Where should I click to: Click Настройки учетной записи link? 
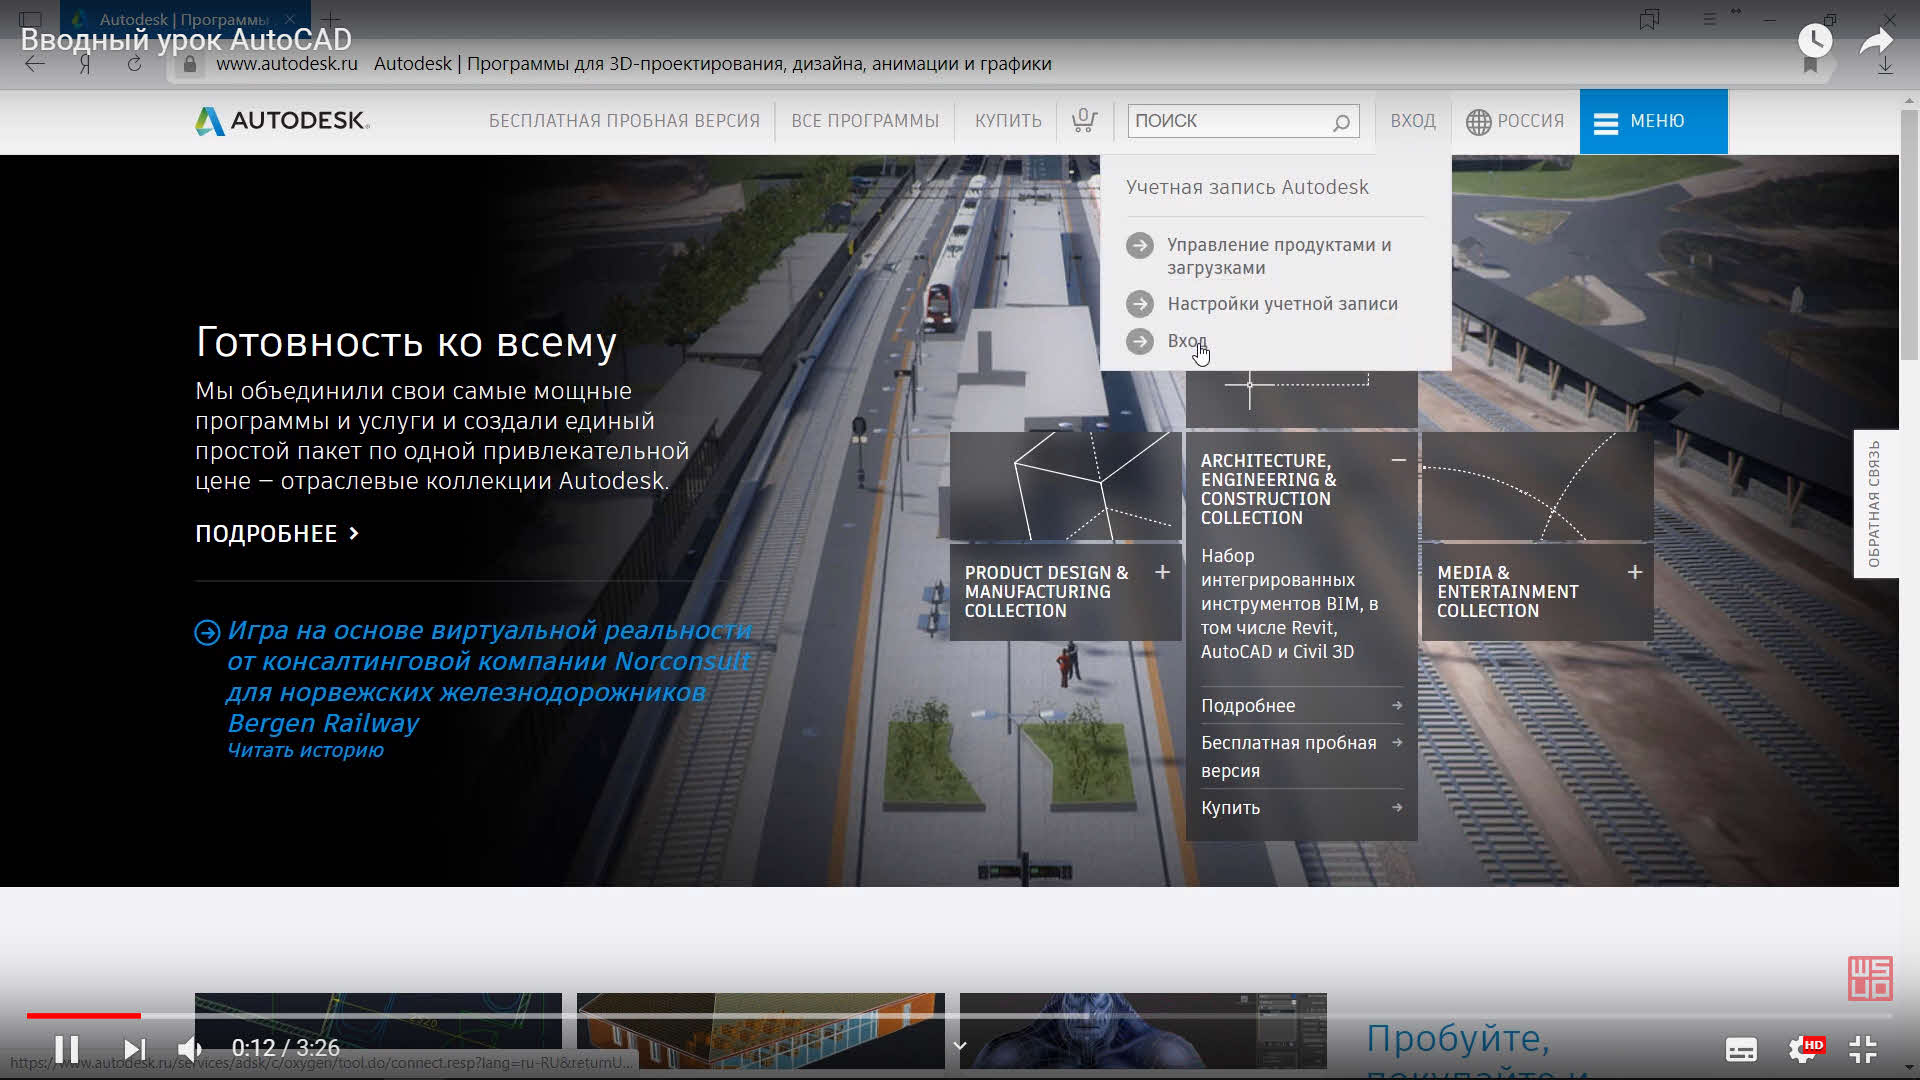tap(1282, 304)
